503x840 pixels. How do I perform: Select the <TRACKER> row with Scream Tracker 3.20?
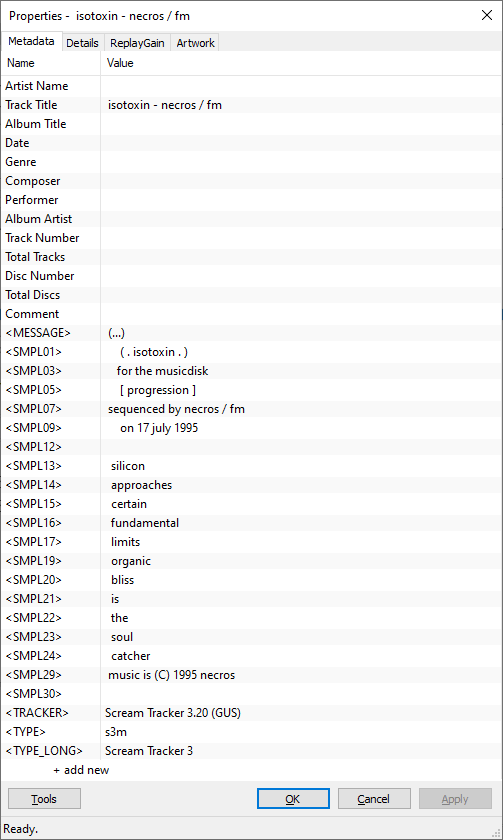251,713
